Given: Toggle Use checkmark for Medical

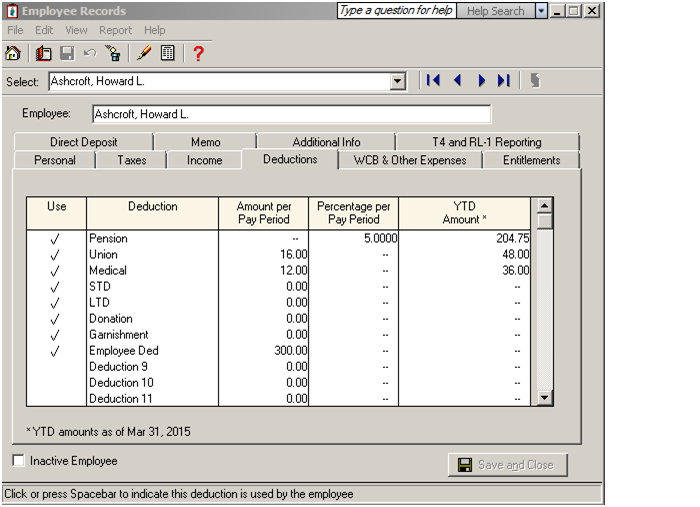Looking at the screenshot, I should 55,271.
